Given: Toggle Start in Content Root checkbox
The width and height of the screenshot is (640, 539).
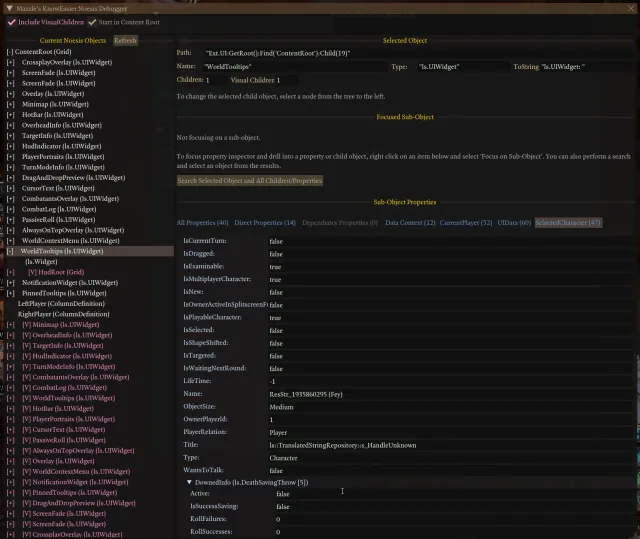Looking at the screenshot, I should [x=92, y=22].
